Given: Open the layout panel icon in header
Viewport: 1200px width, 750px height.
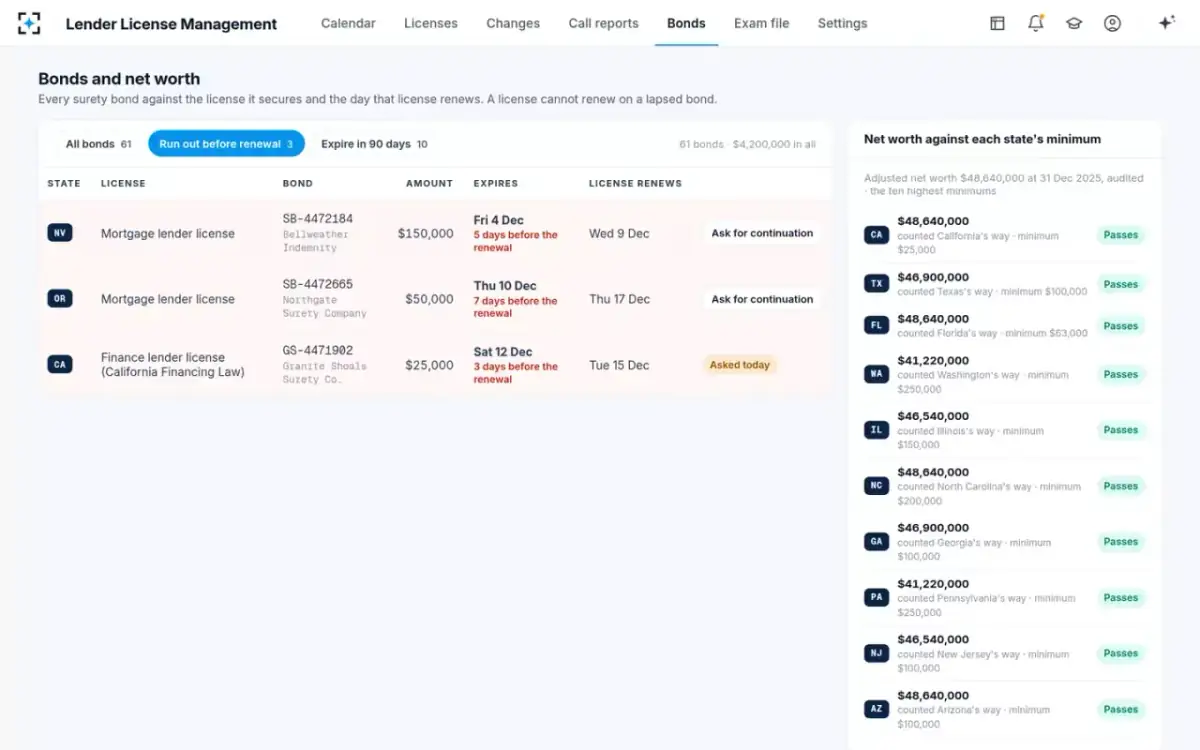Looking at the screenshot, I should (997, 23).
